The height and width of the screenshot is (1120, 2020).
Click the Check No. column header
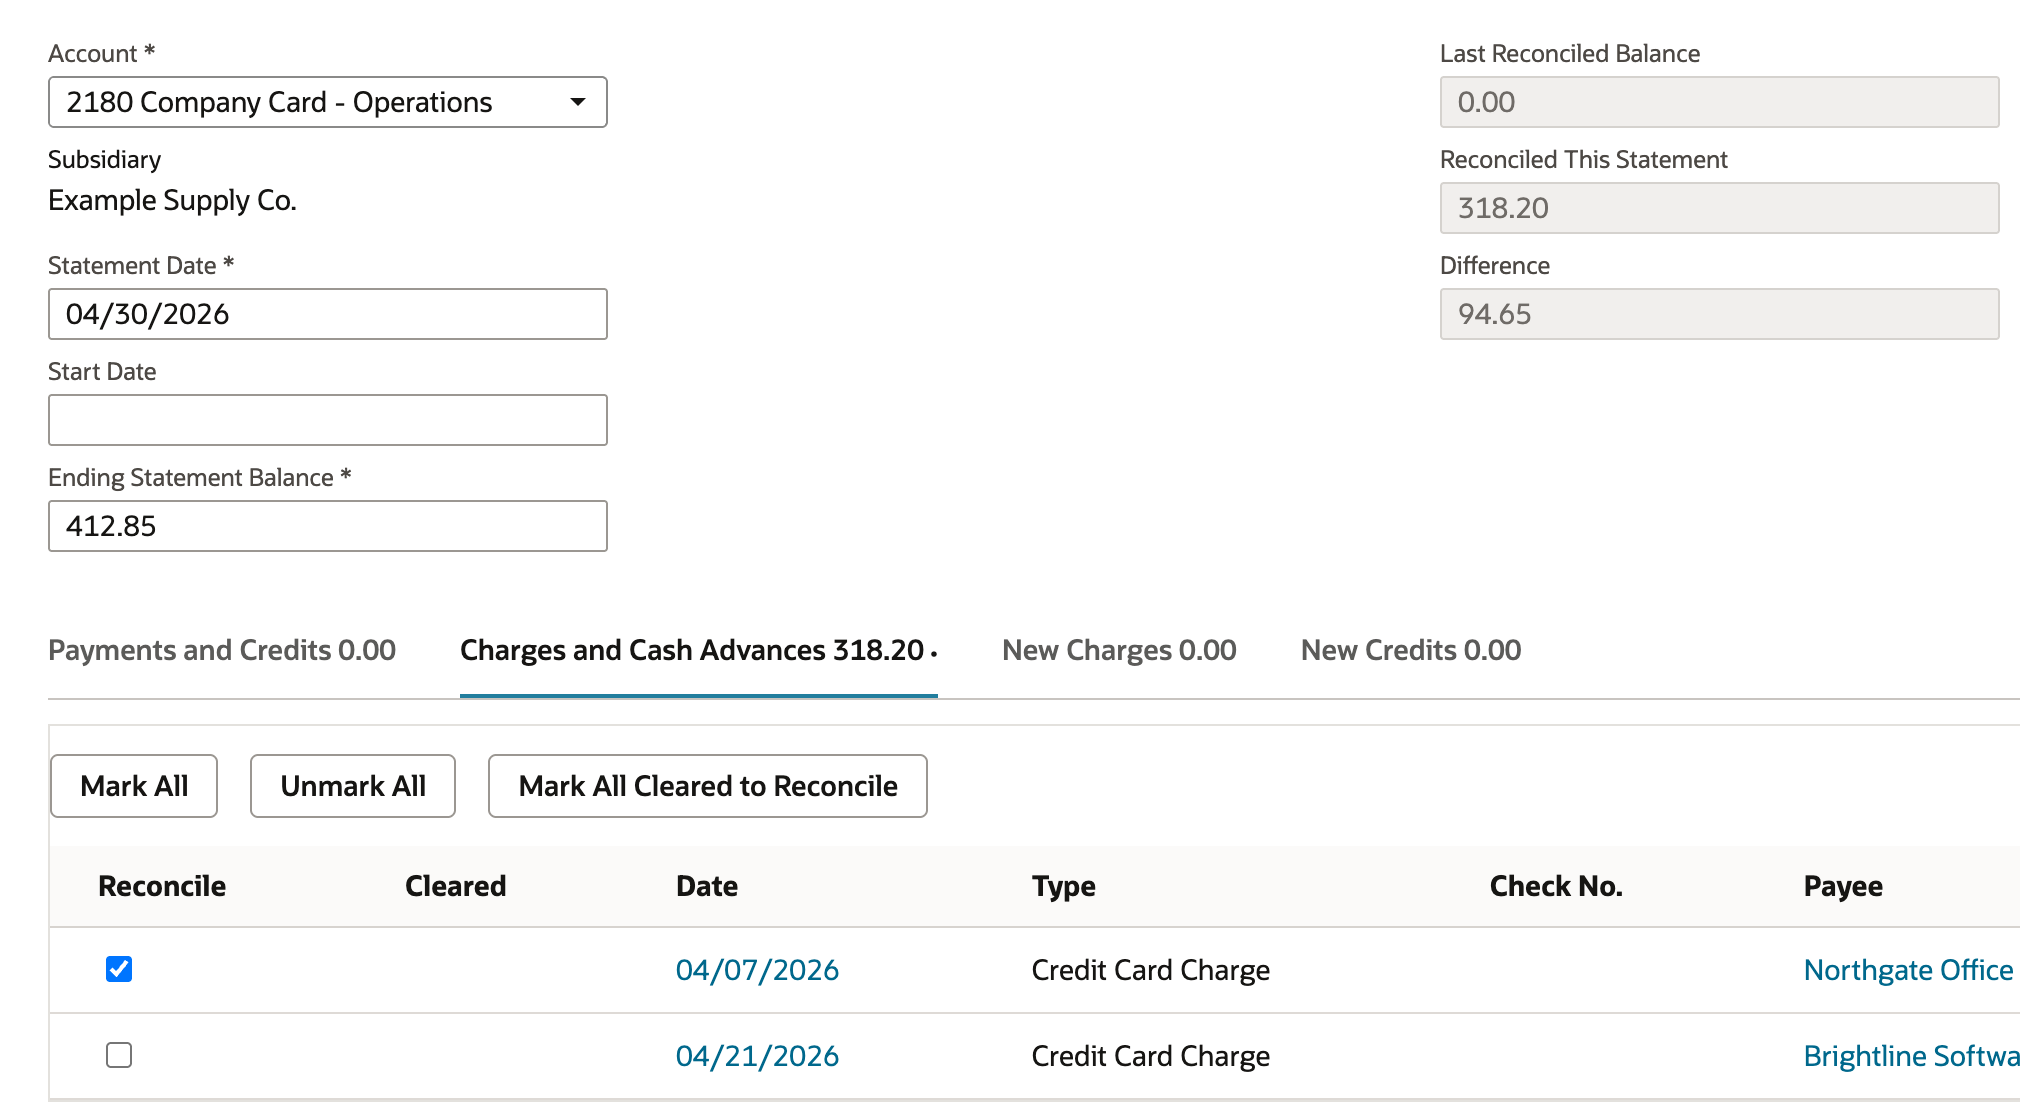1556,886
